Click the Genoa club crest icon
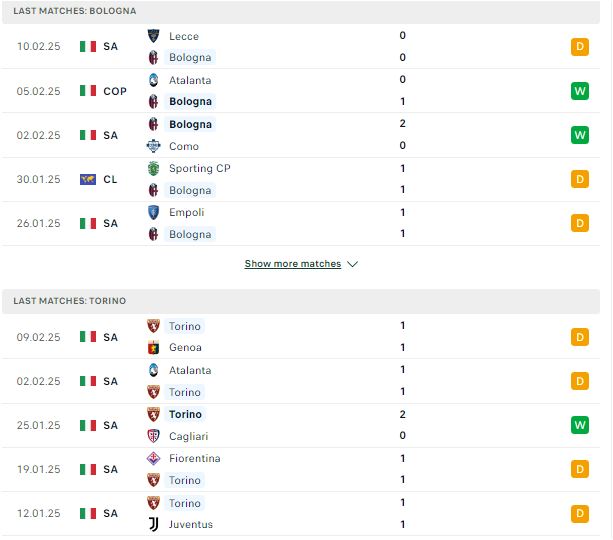The height and width of the screenshot is (540, 613). [x=153, y=347]
